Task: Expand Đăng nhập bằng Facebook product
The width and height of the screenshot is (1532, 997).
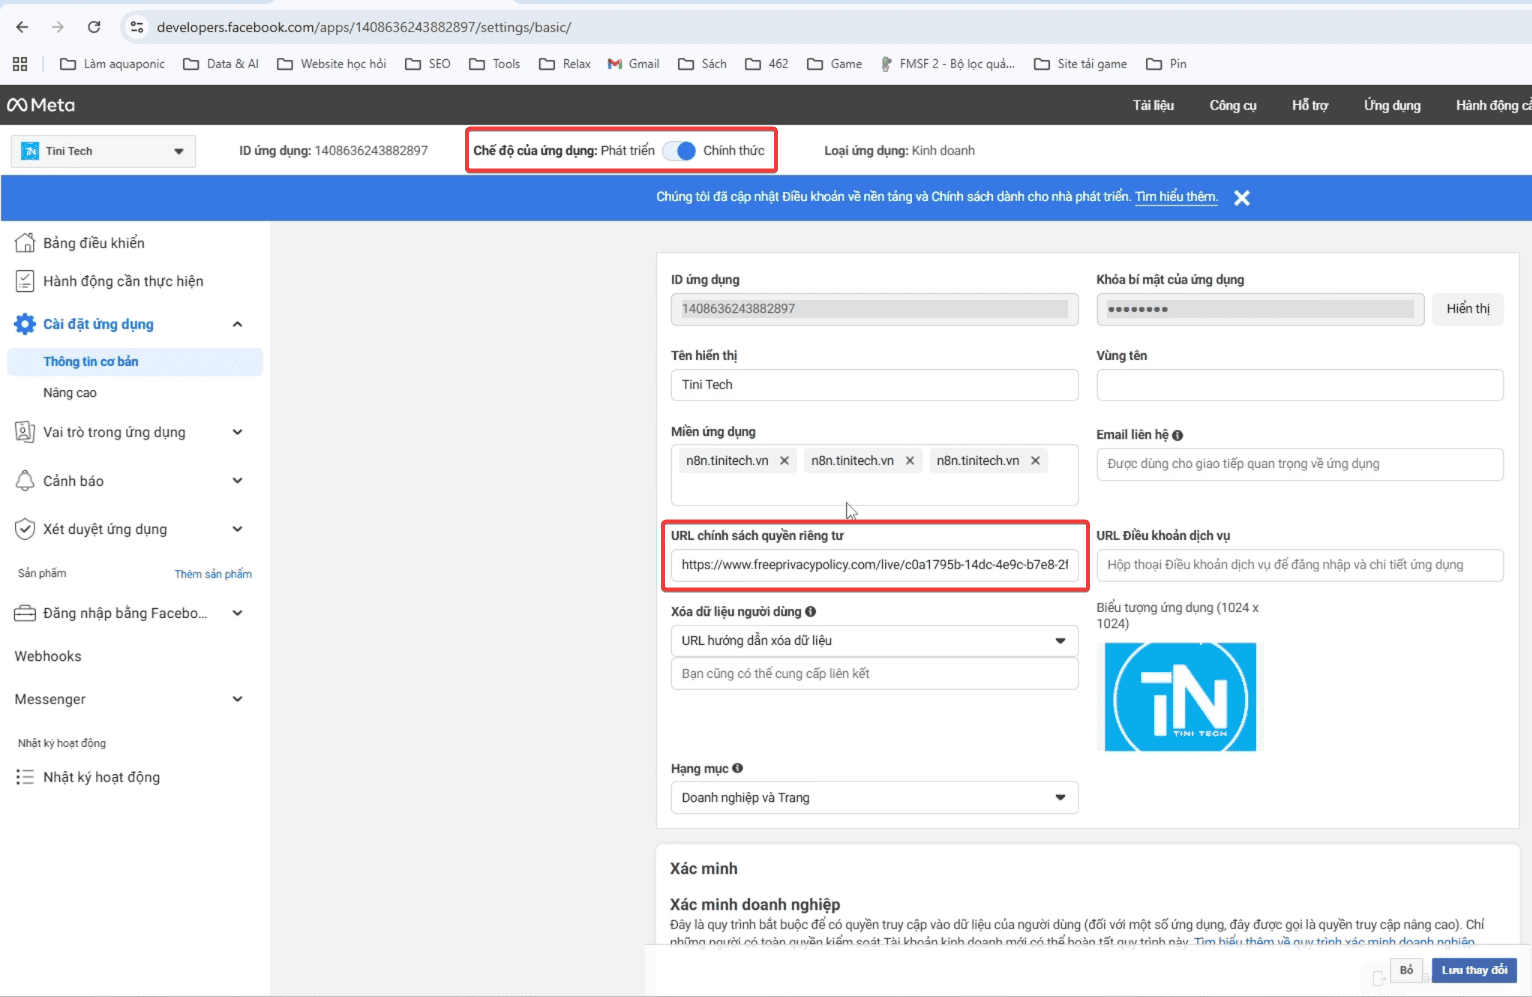Action: tap(237, 613)
